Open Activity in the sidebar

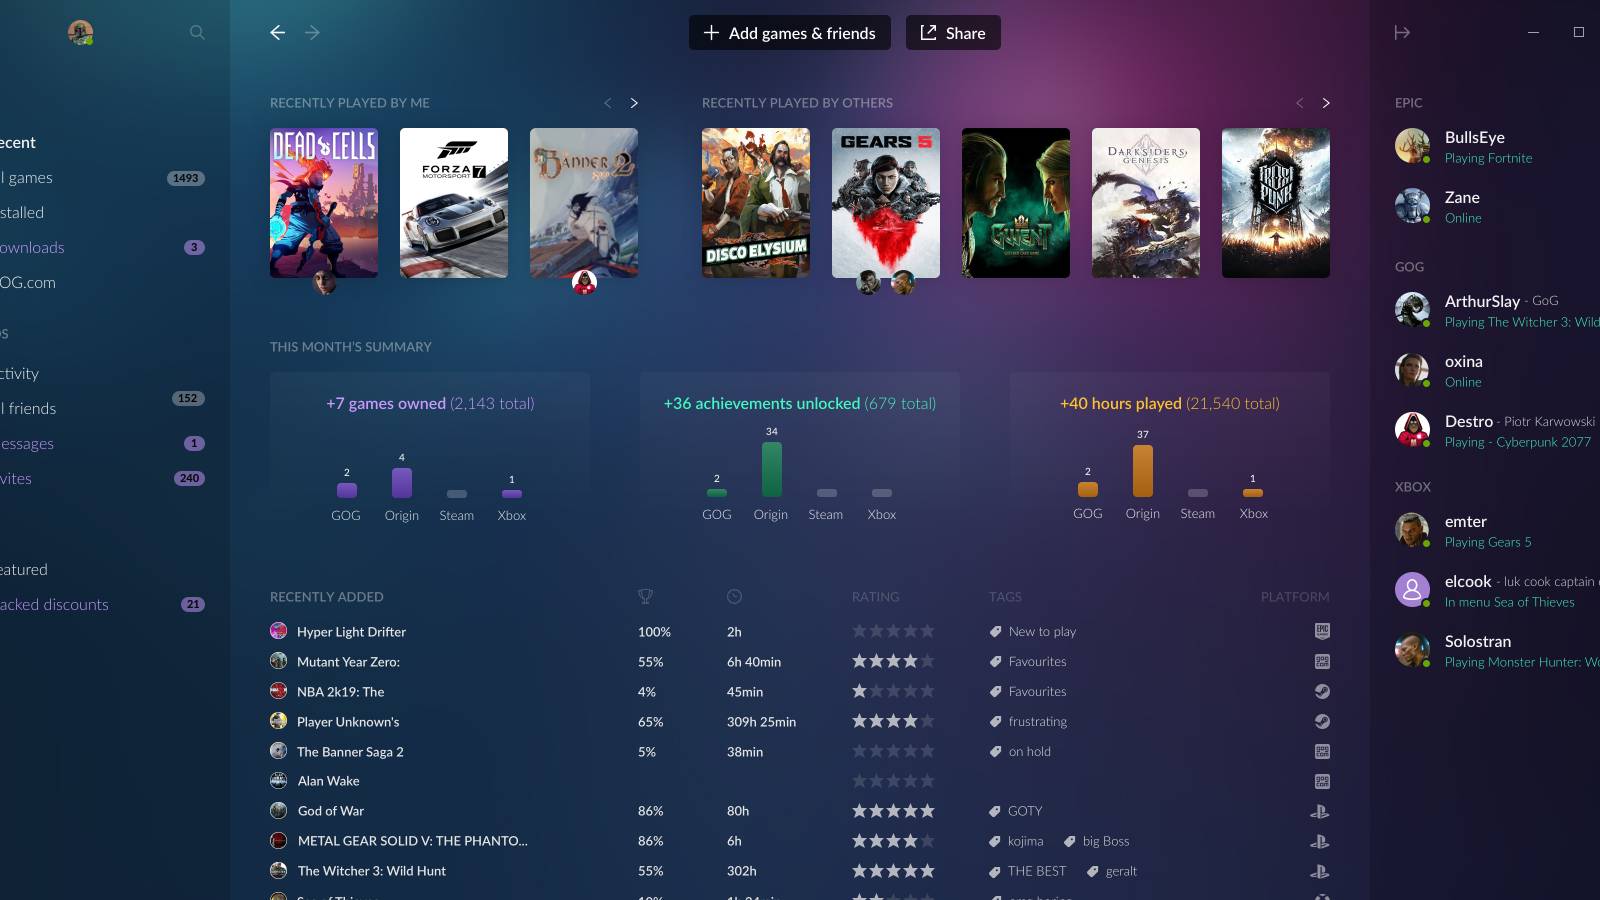(x=20, y=374)
